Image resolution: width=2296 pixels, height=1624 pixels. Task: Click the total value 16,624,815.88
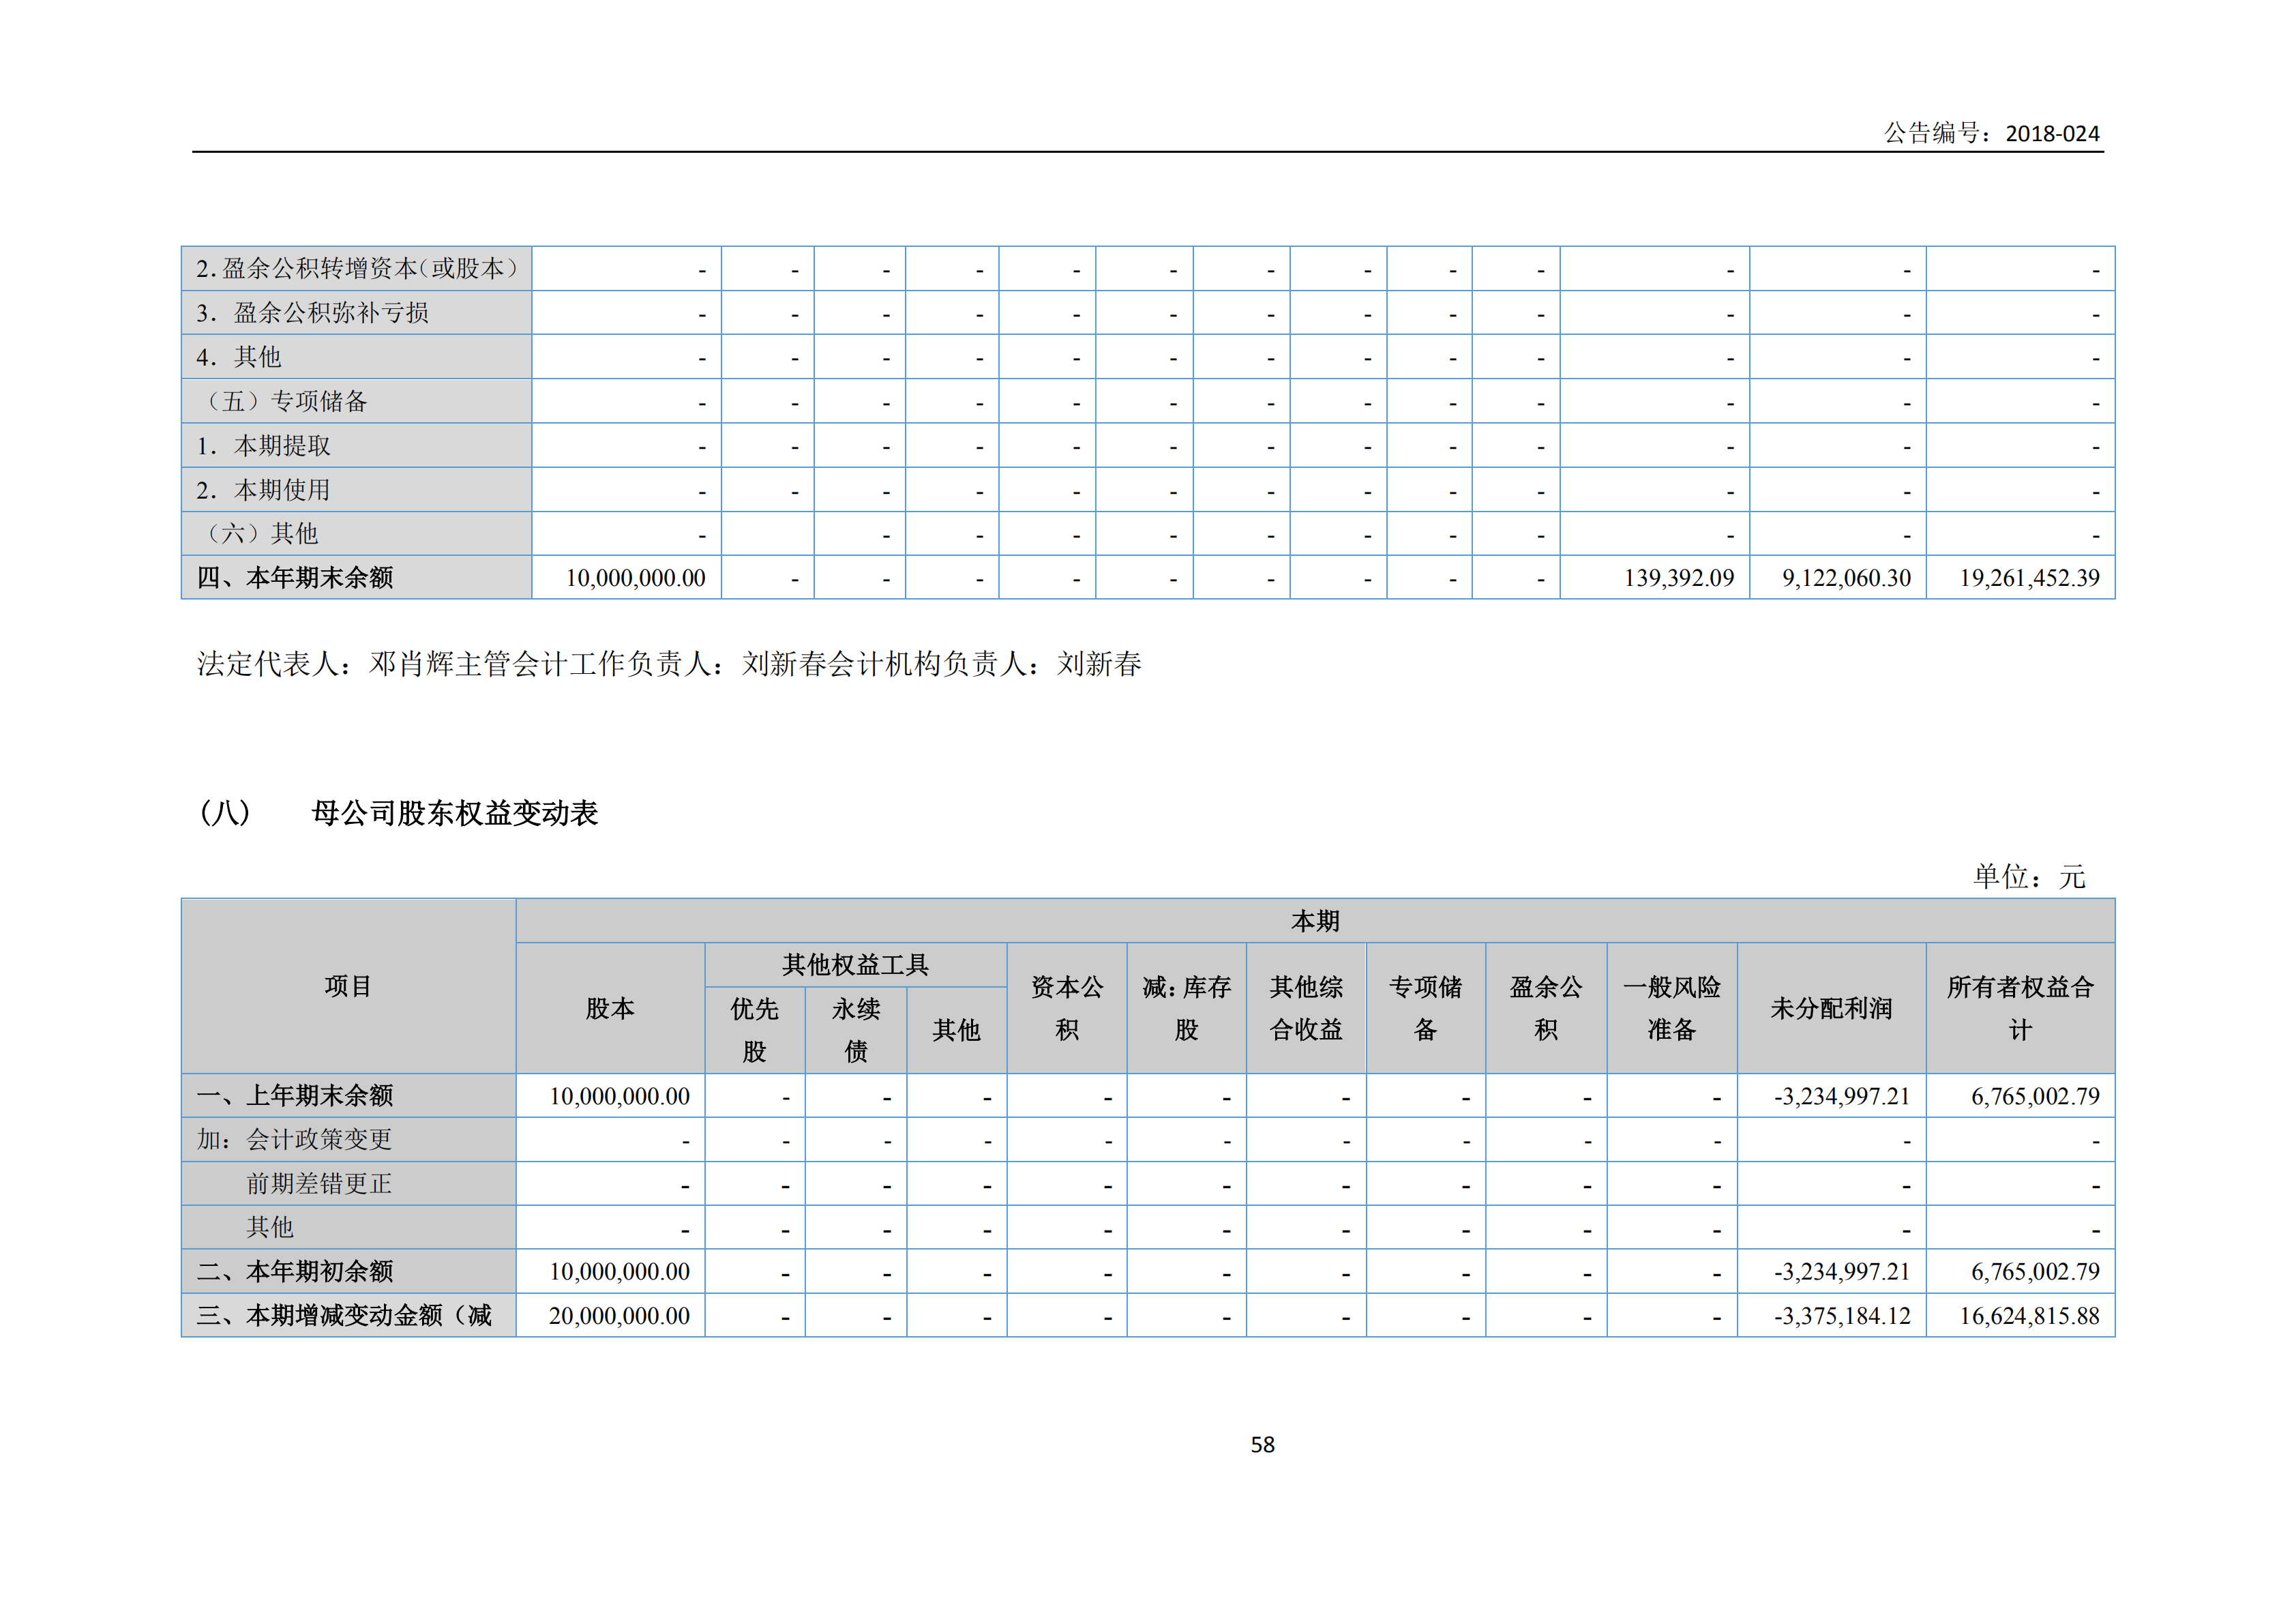tap(2029, 1316)
